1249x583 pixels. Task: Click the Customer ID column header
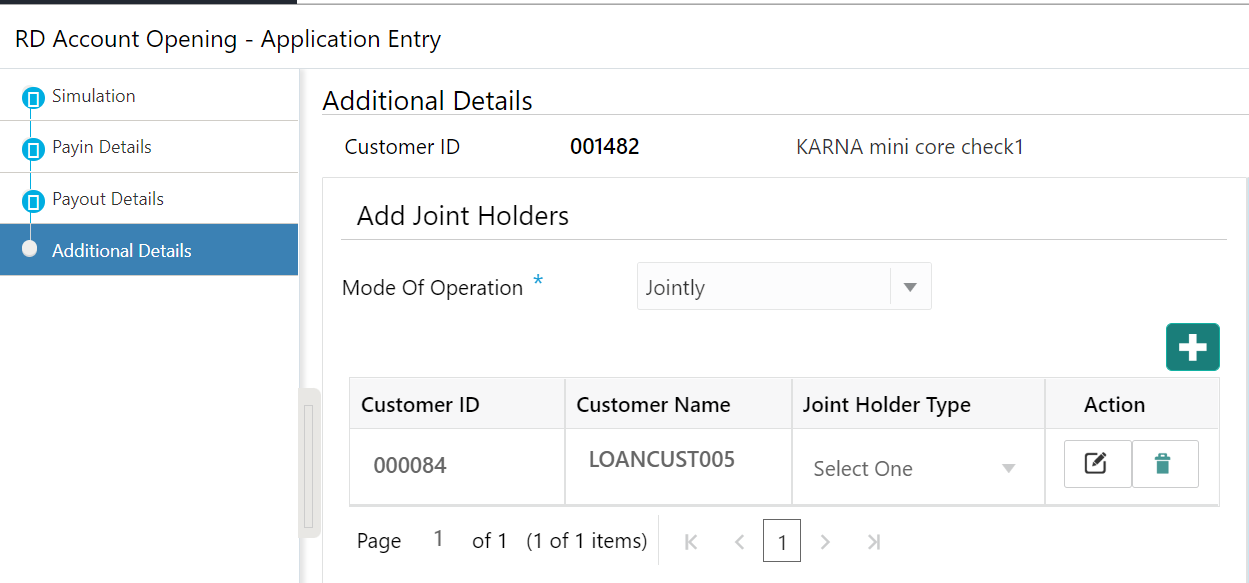[x=457, y=404]
